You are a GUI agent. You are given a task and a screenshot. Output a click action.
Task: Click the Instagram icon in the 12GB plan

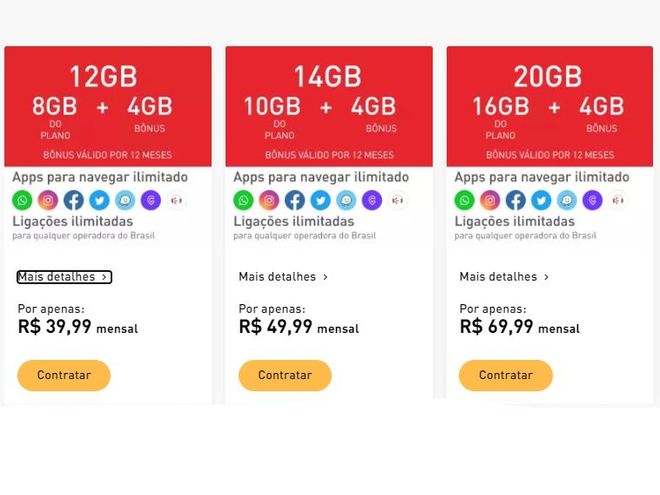click(48, 200)
